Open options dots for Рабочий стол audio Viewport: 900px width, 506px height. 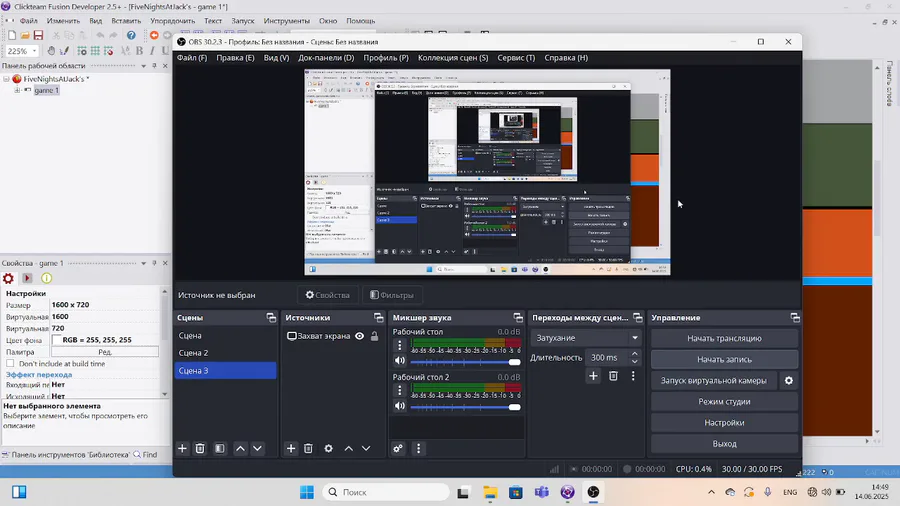[400, 345]
